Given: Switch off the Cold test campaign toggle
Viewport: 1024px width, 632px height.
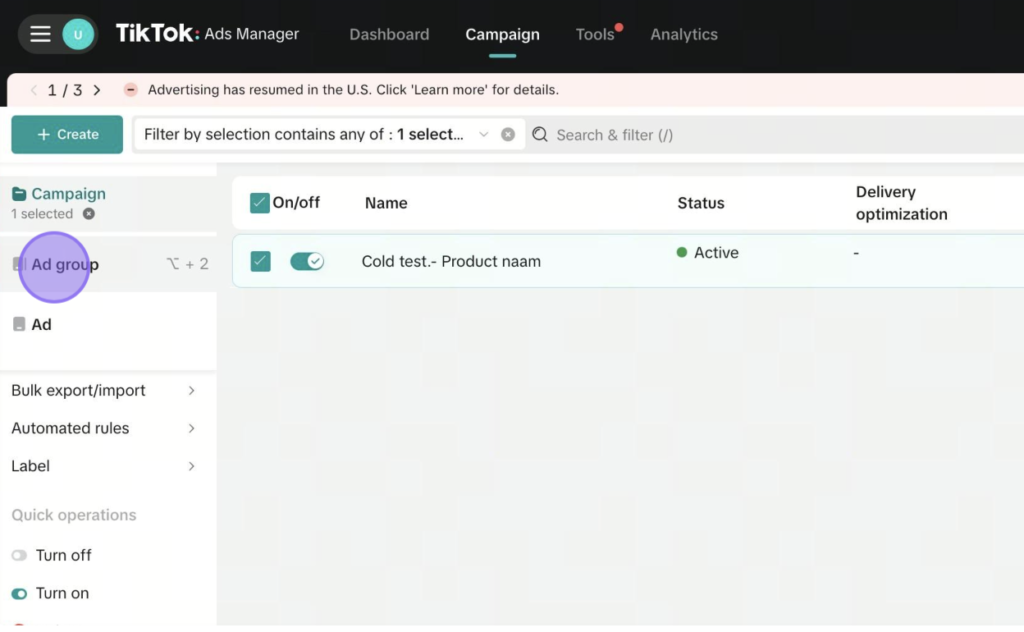Looking at the screenshot, I should click(307, 261).
